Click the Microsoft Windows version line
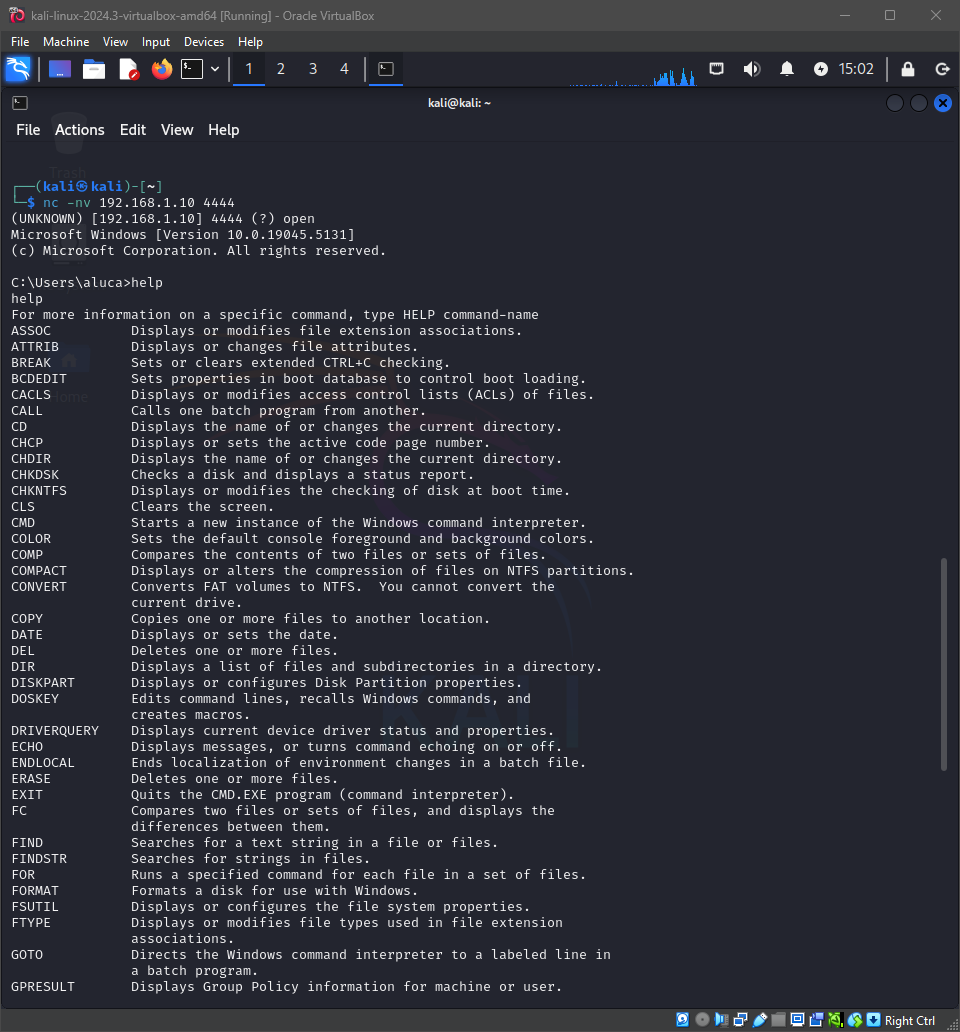The width and height of the screenshot is (960, 1032). click(183, 234)
